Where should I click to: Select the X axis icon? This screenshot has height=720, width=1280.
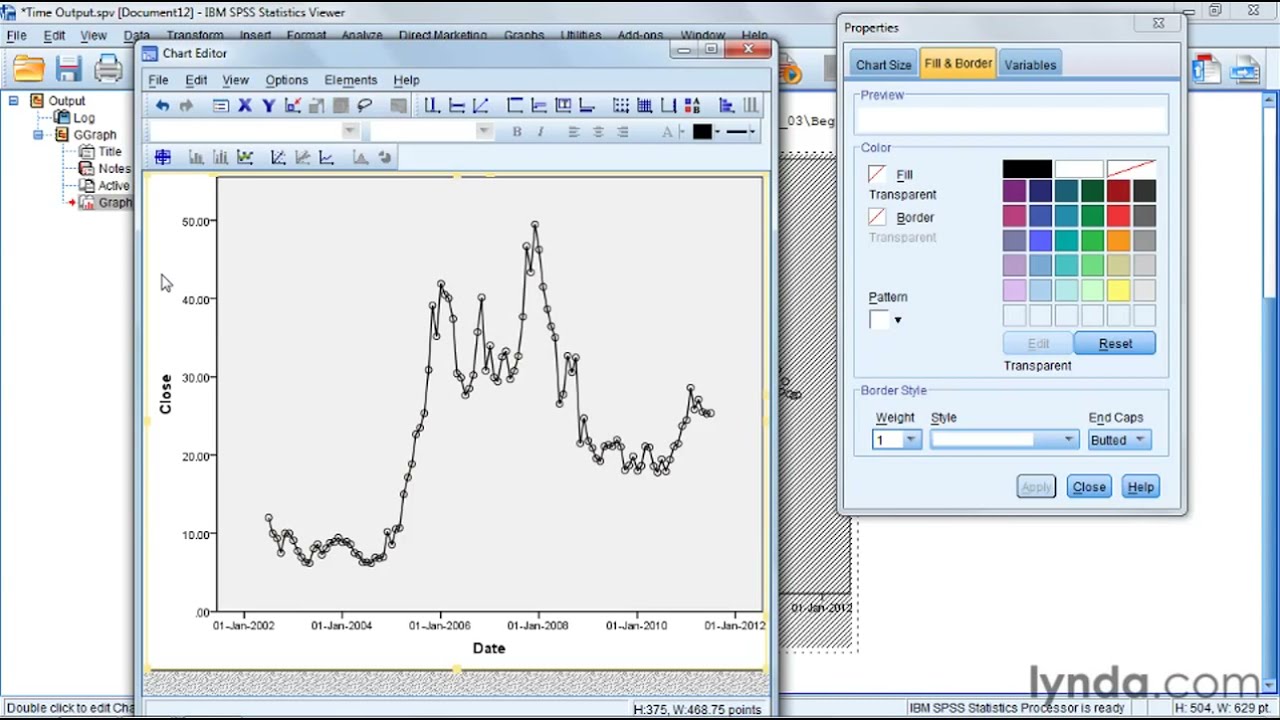pyautogui.click(x=245, y=106)
